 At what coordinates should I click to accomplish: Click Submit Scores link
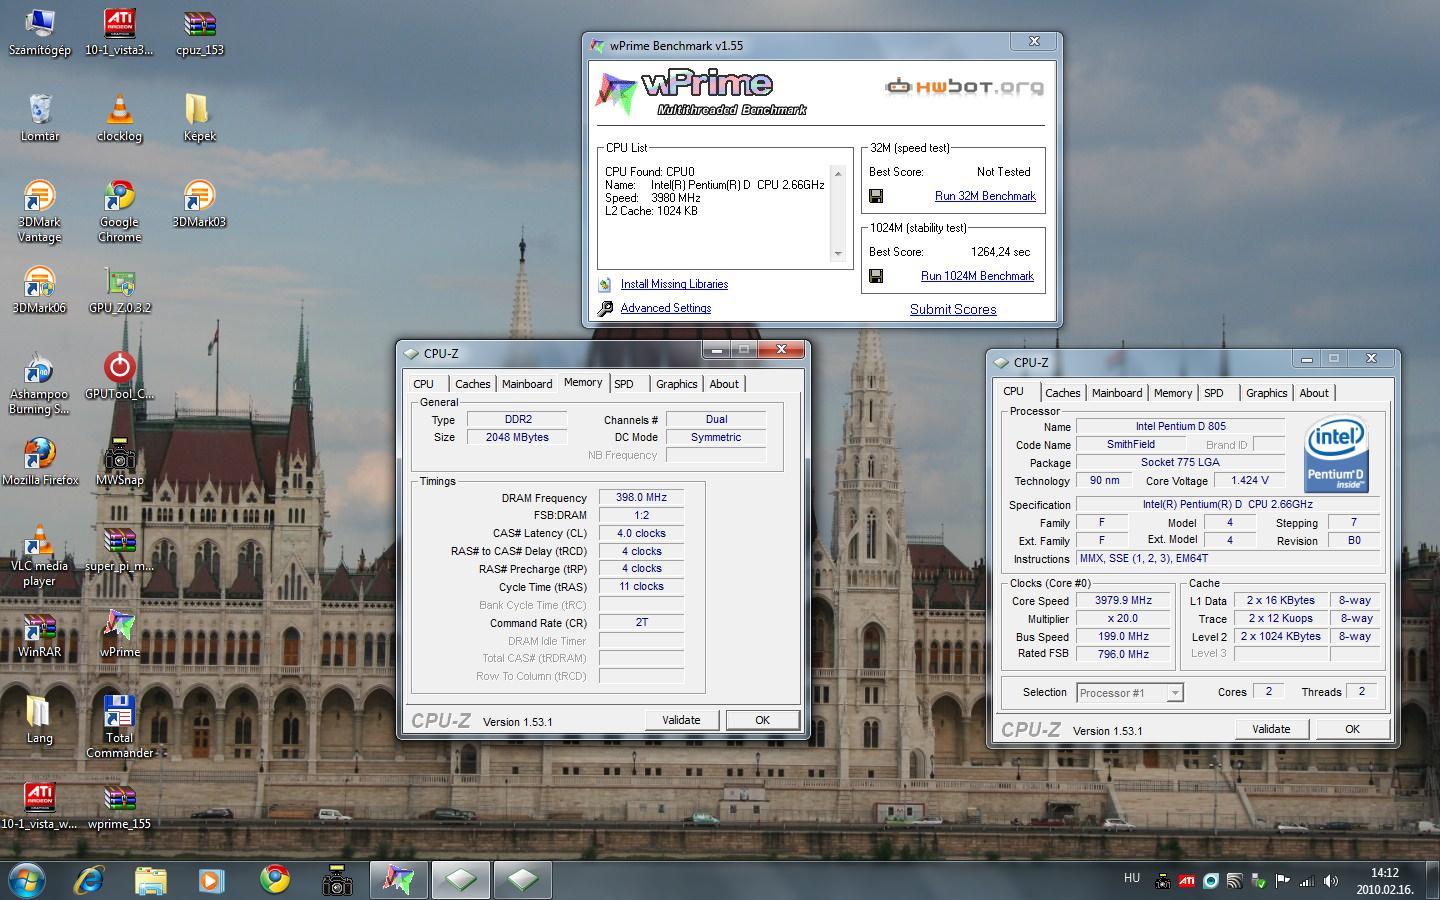pyautogui.click(x=953, y=309)
